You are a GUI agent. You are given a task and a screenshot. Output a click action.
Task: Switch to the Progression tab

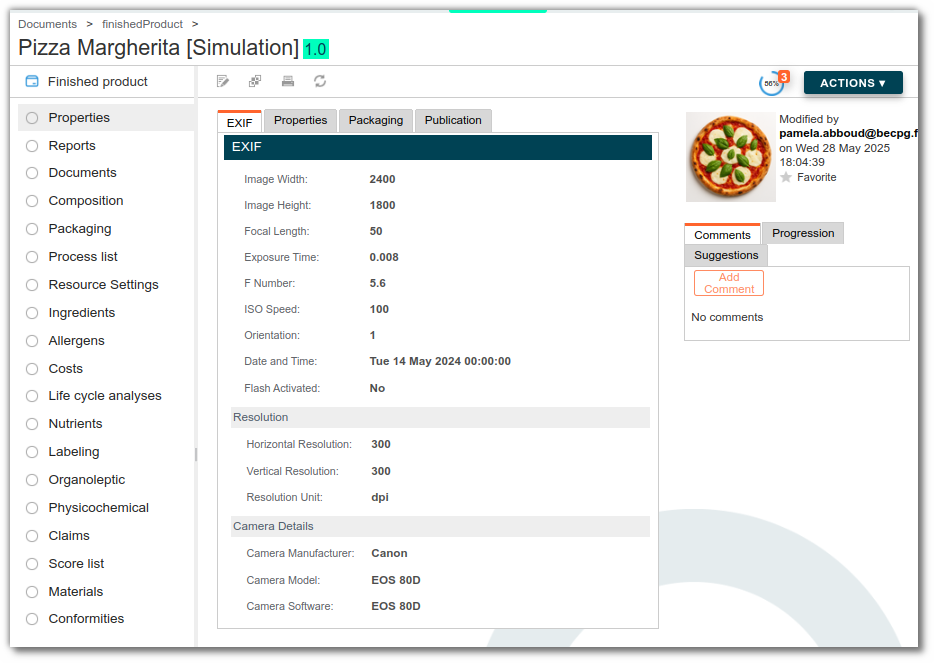[x=803, y=234]
